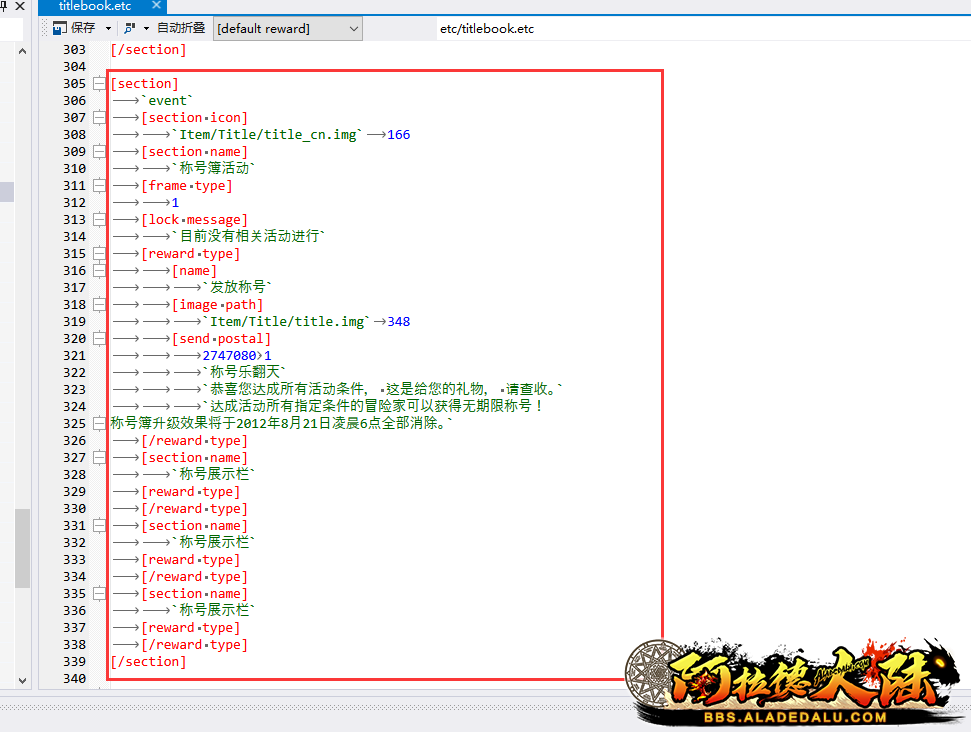Collapse [reward type] fold at line 315
This screenshot has width=971, height=732.
[99, 254]
